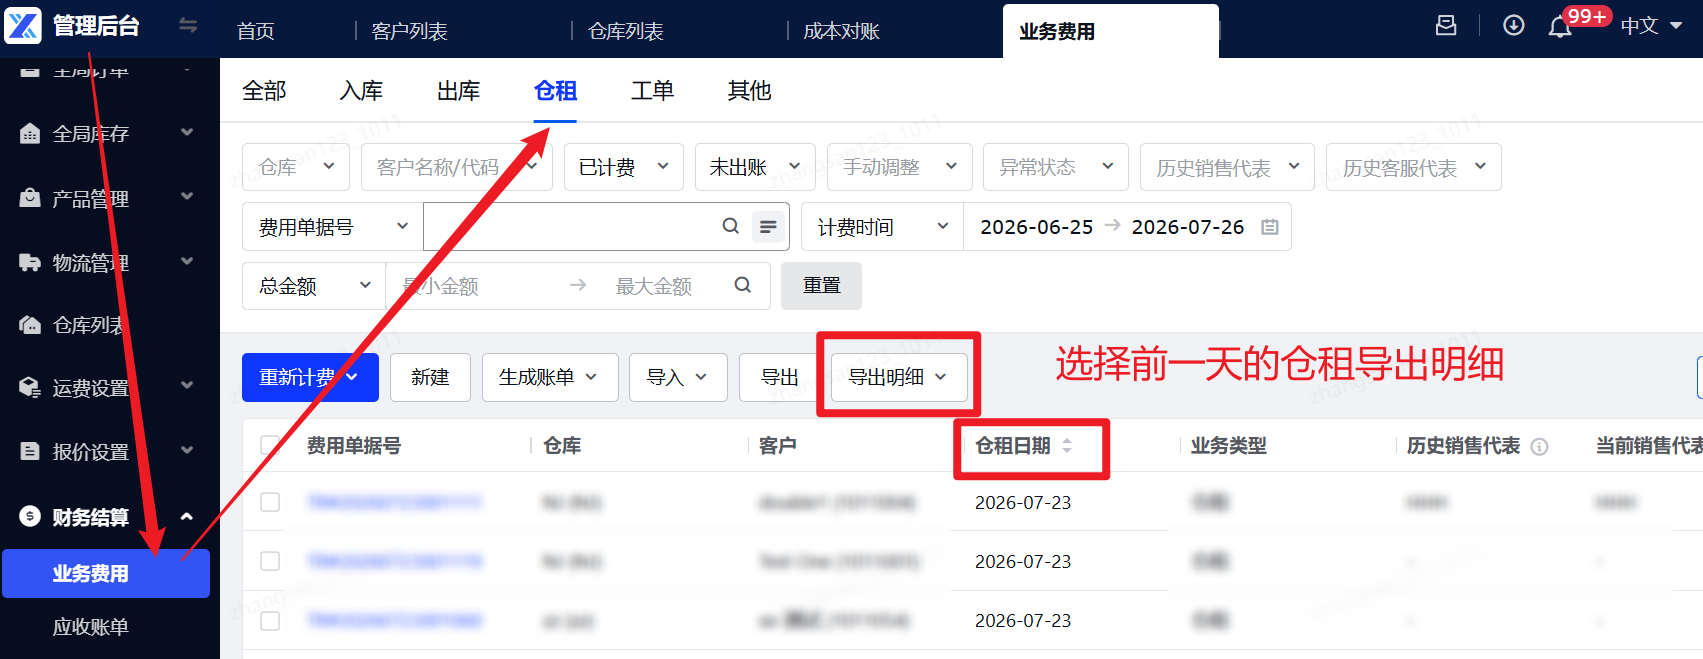
Task: Click the search icon in 费用单据号 field
Action: 731,226
